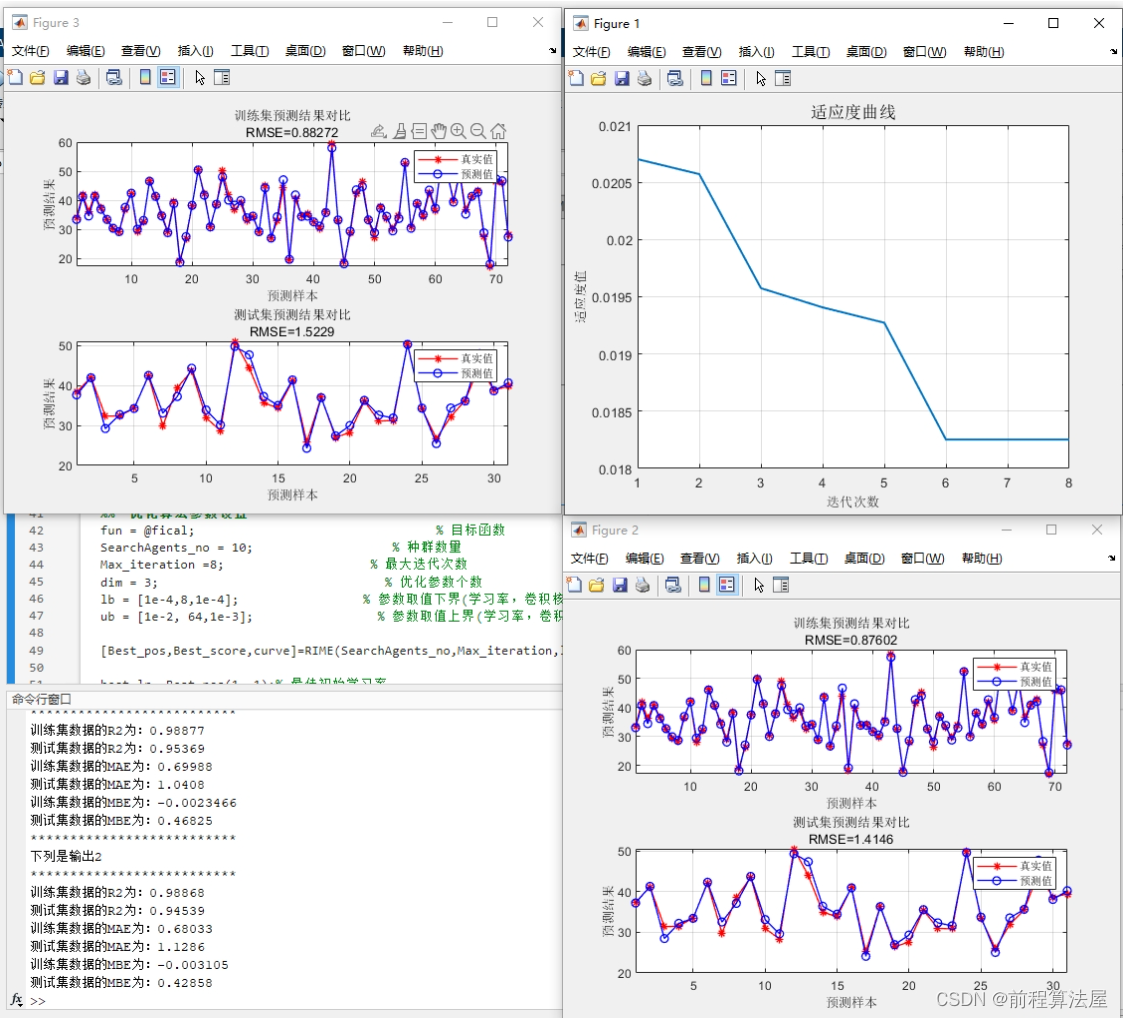
Task: Click New Figure icon in Figure 3 toolbar
Action: click(15, 77)
